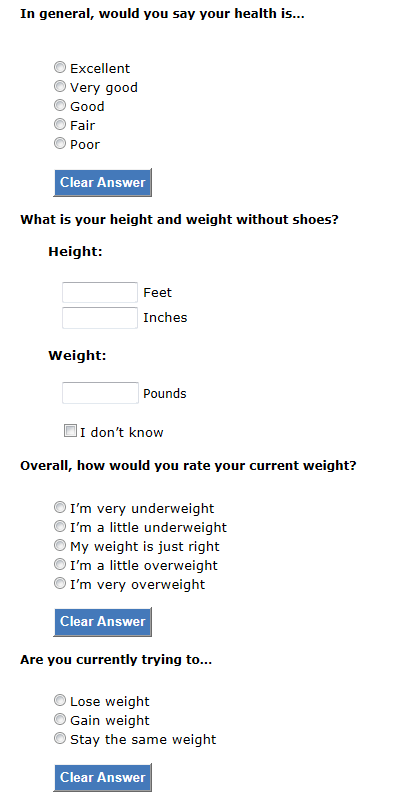Choose I'm a little underweight
Viewport: 397px width, 798px height.
click(60, 526)
